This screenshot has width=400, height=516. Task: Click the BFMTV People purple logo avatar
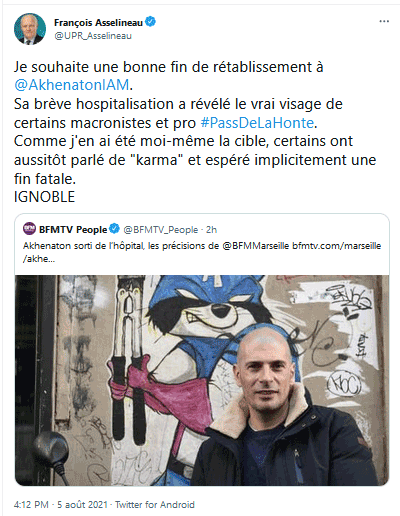tap(29, 229)
